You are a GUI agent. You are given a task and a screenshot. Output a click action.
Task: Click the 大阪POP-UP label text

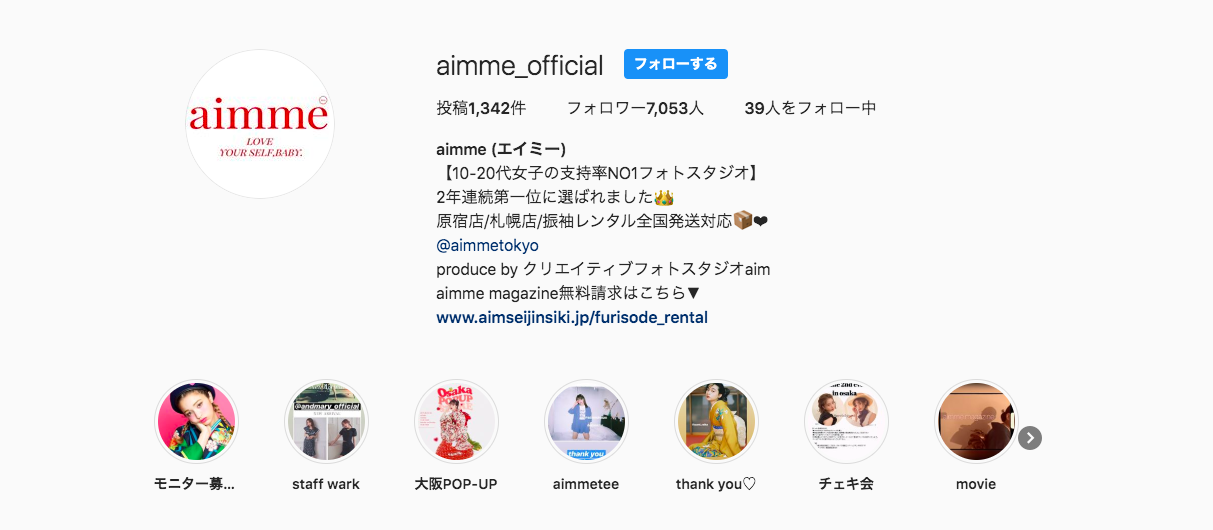pos(456,484)
